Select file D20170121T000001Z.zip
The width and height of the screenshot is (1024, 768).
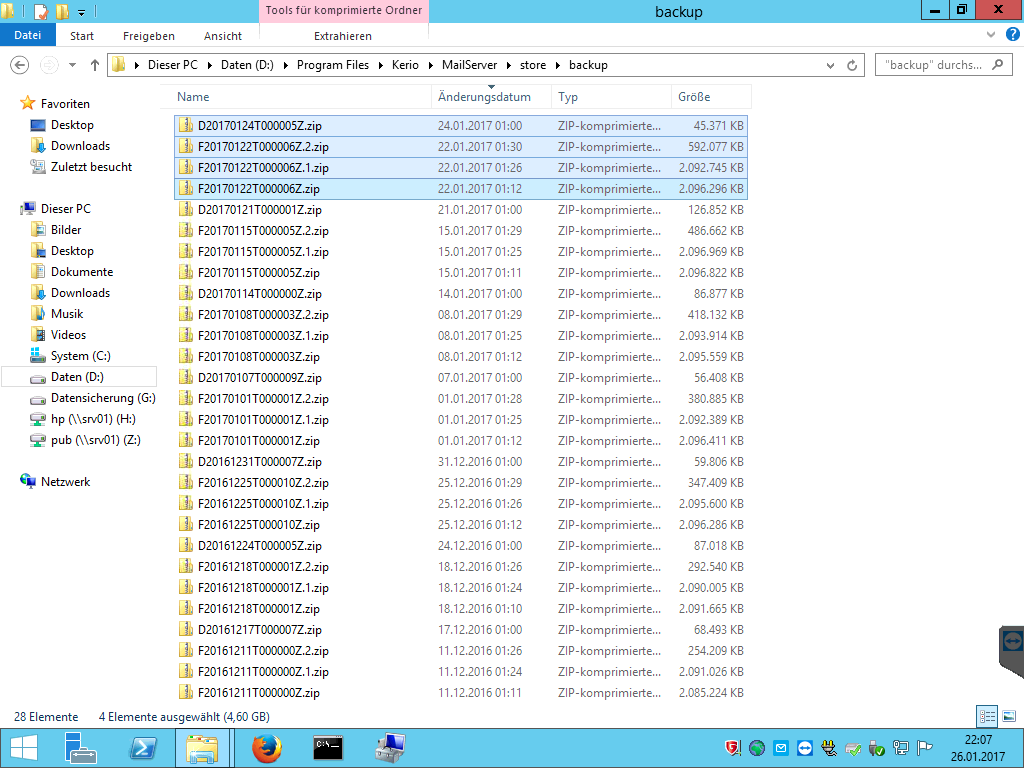tap(259, 210)
